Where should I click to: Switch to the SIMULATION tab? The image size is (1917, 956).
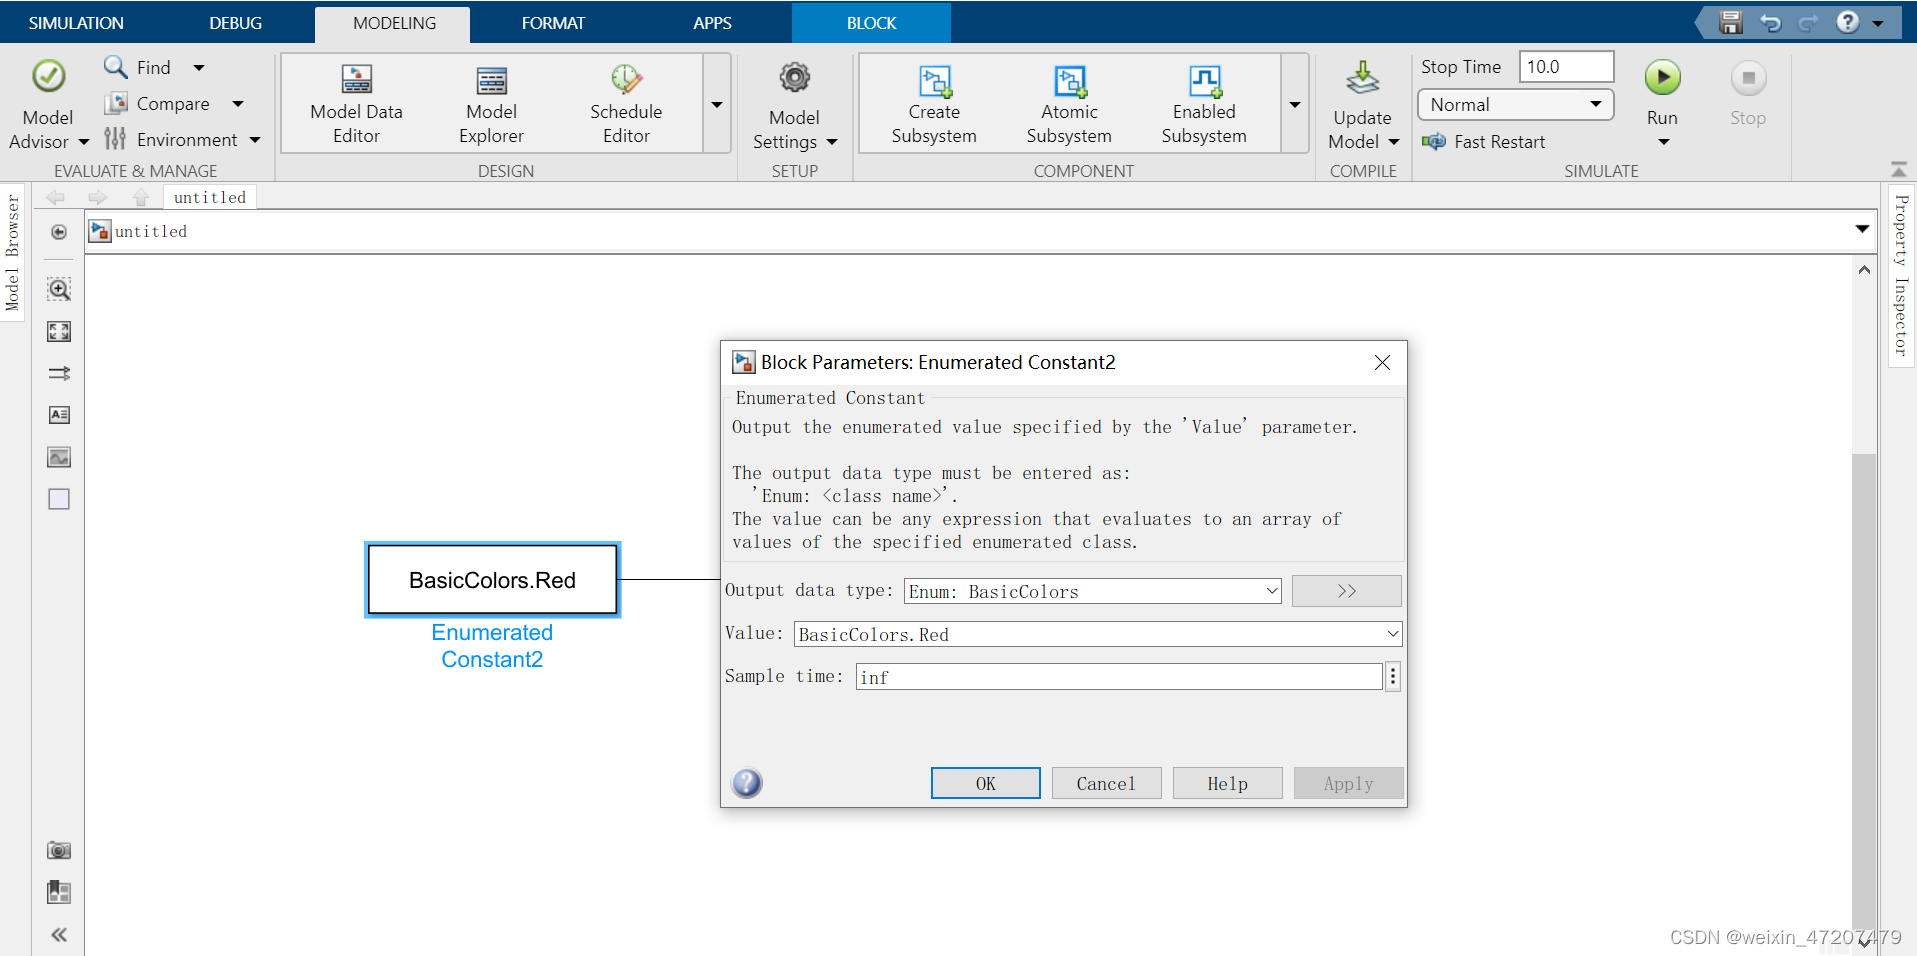click(x=76, y=23)
